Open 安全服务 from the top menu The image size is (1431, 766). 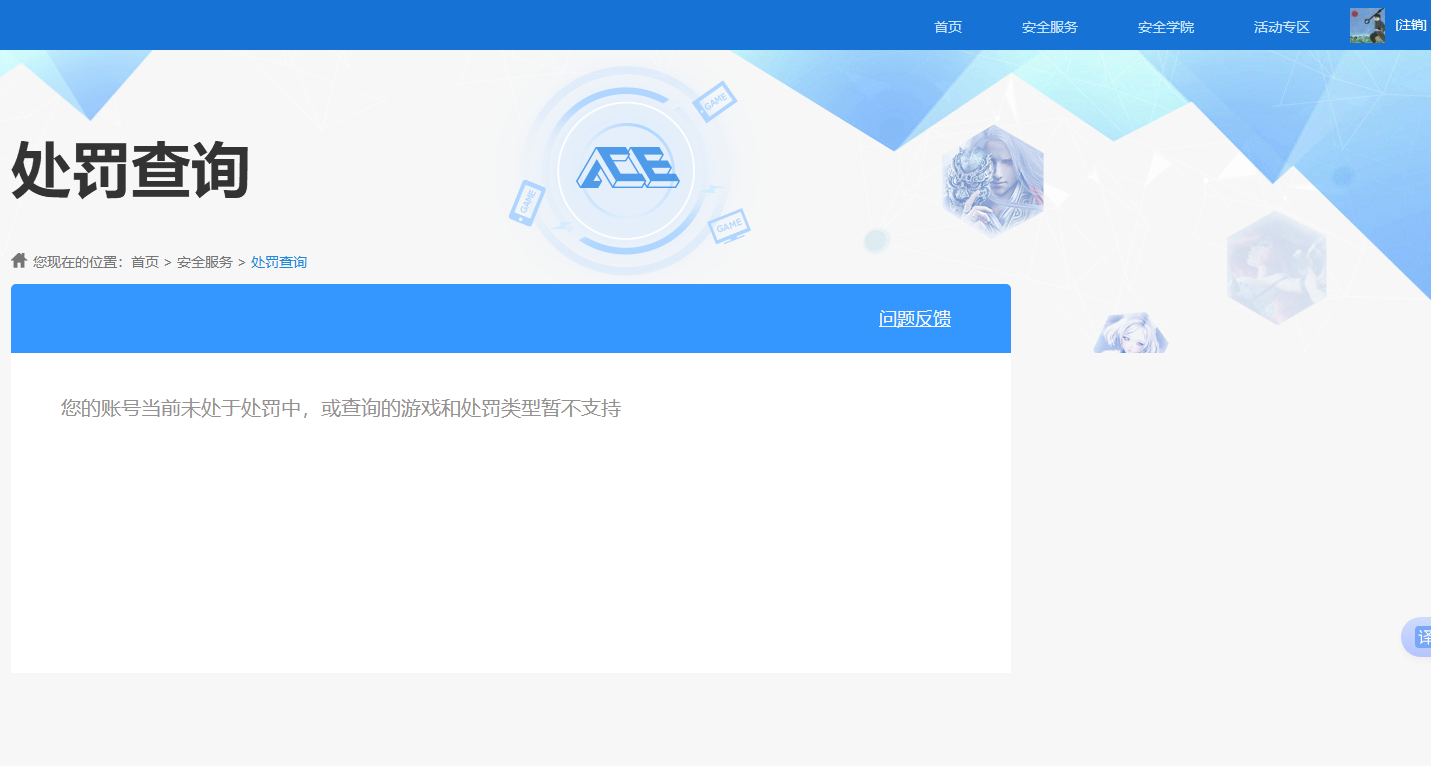pyautogui.click(x=1048, y=27)
